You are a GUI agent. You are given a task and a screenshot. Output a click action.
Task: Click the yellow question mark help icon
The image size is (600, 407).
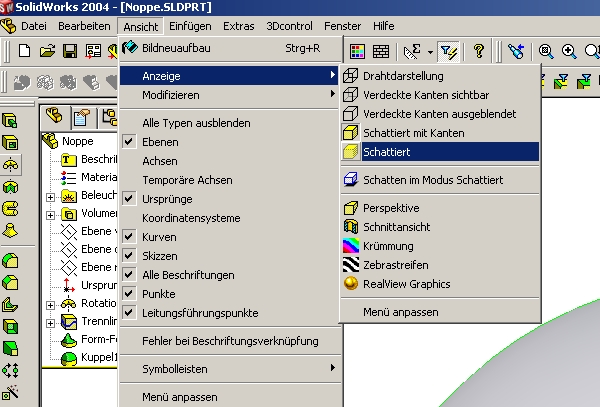479,51
